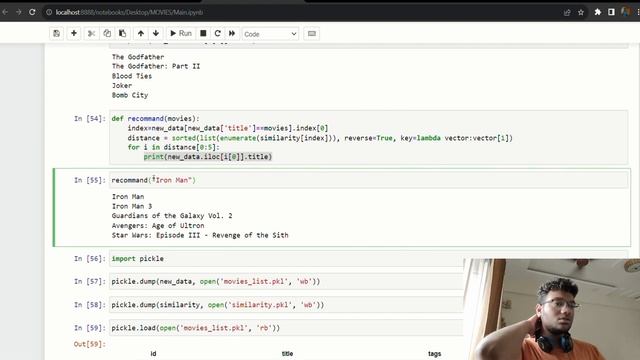Select the import pickle cell
The width and height of the screenshot is (640, 360).
click(x=287, y=259)
